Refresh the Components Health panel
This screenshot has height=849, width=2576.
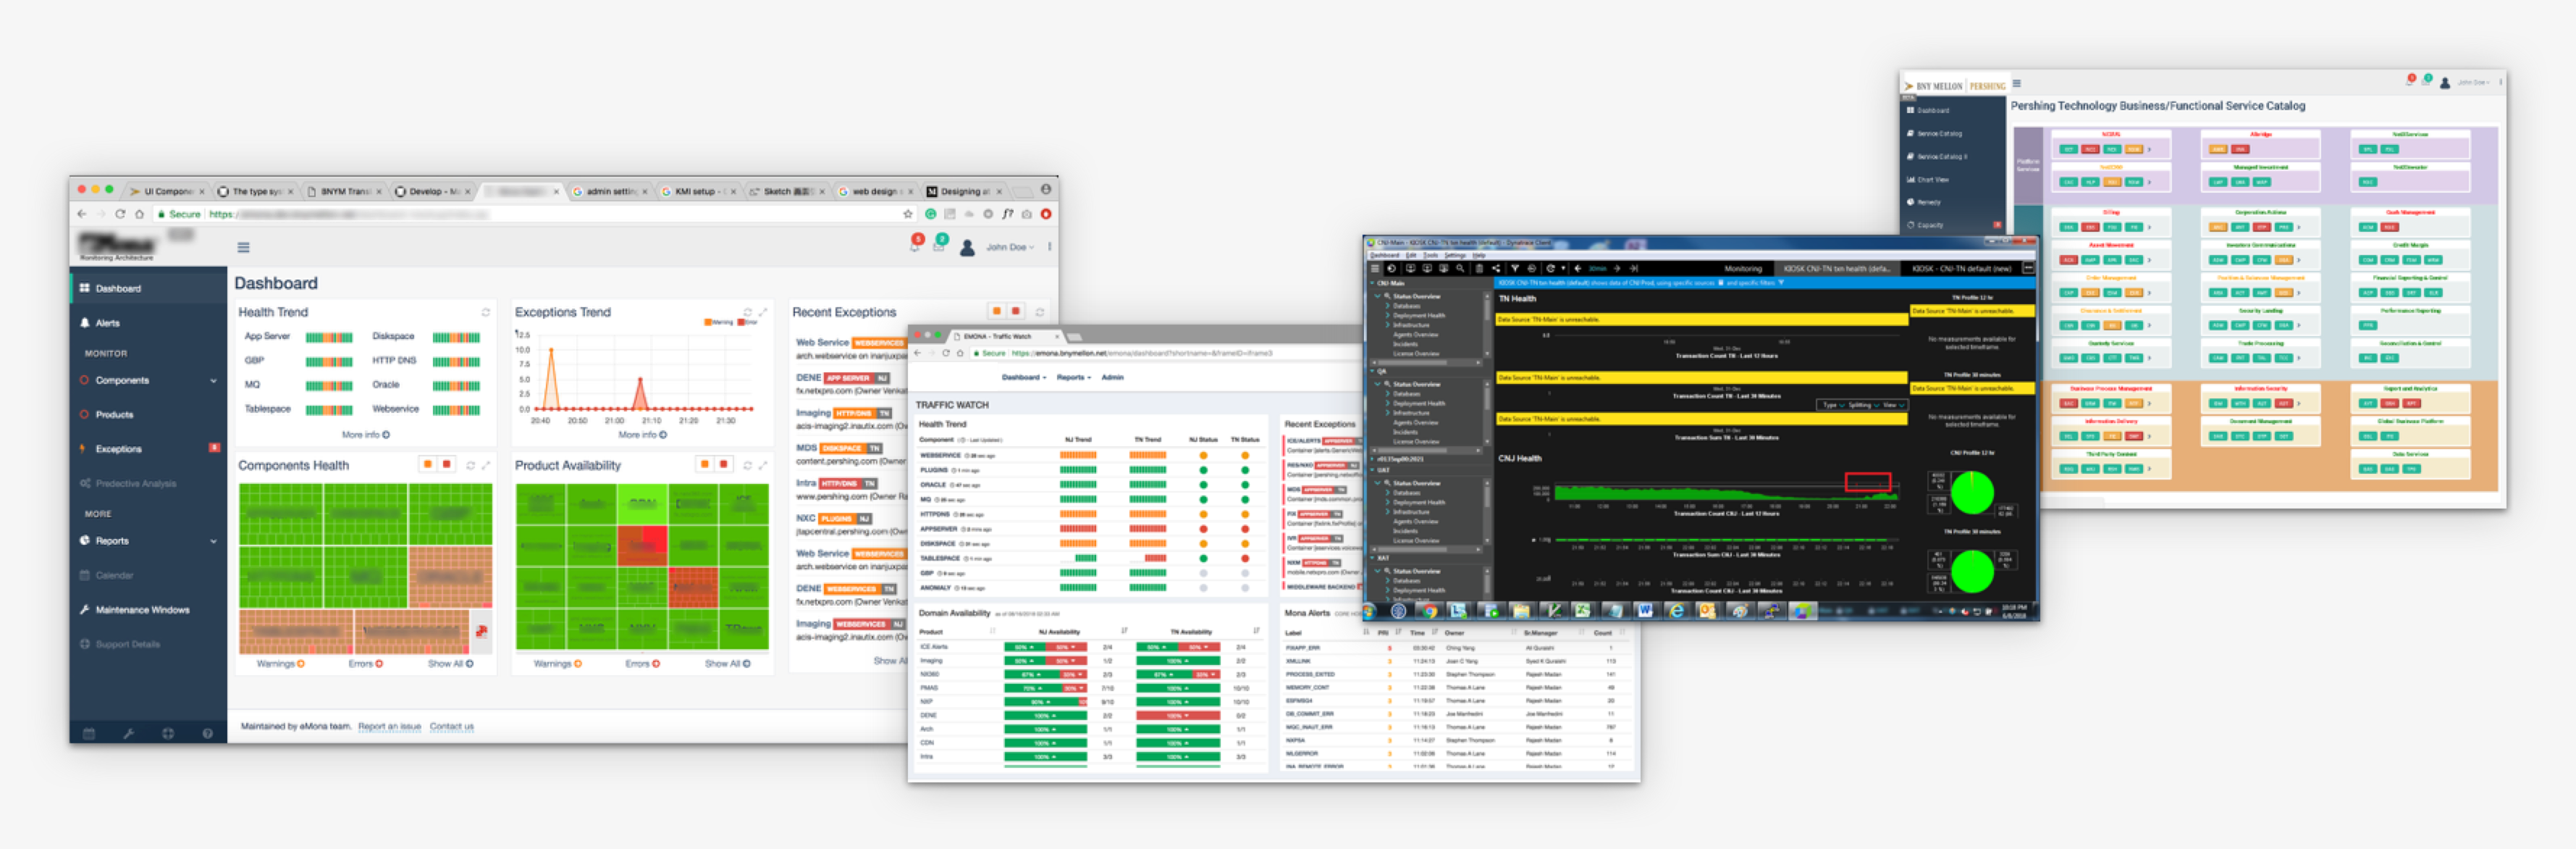tap(470, 465)
